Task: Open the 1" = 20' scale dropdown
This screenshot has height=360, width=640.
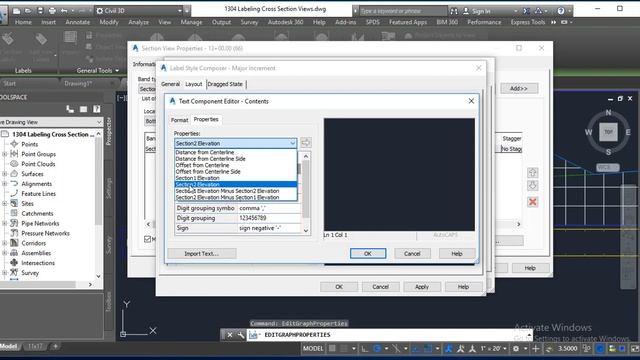Action: click(493, 349)
